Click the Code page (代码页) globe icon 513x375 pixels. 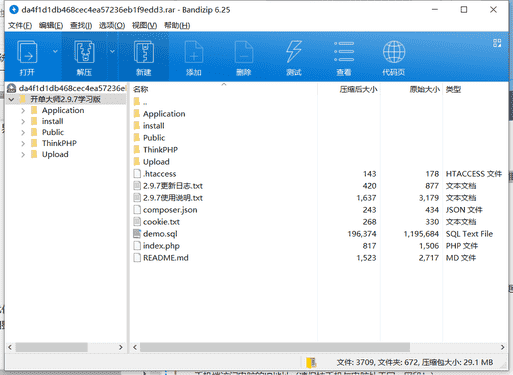[x=394, y=52]
